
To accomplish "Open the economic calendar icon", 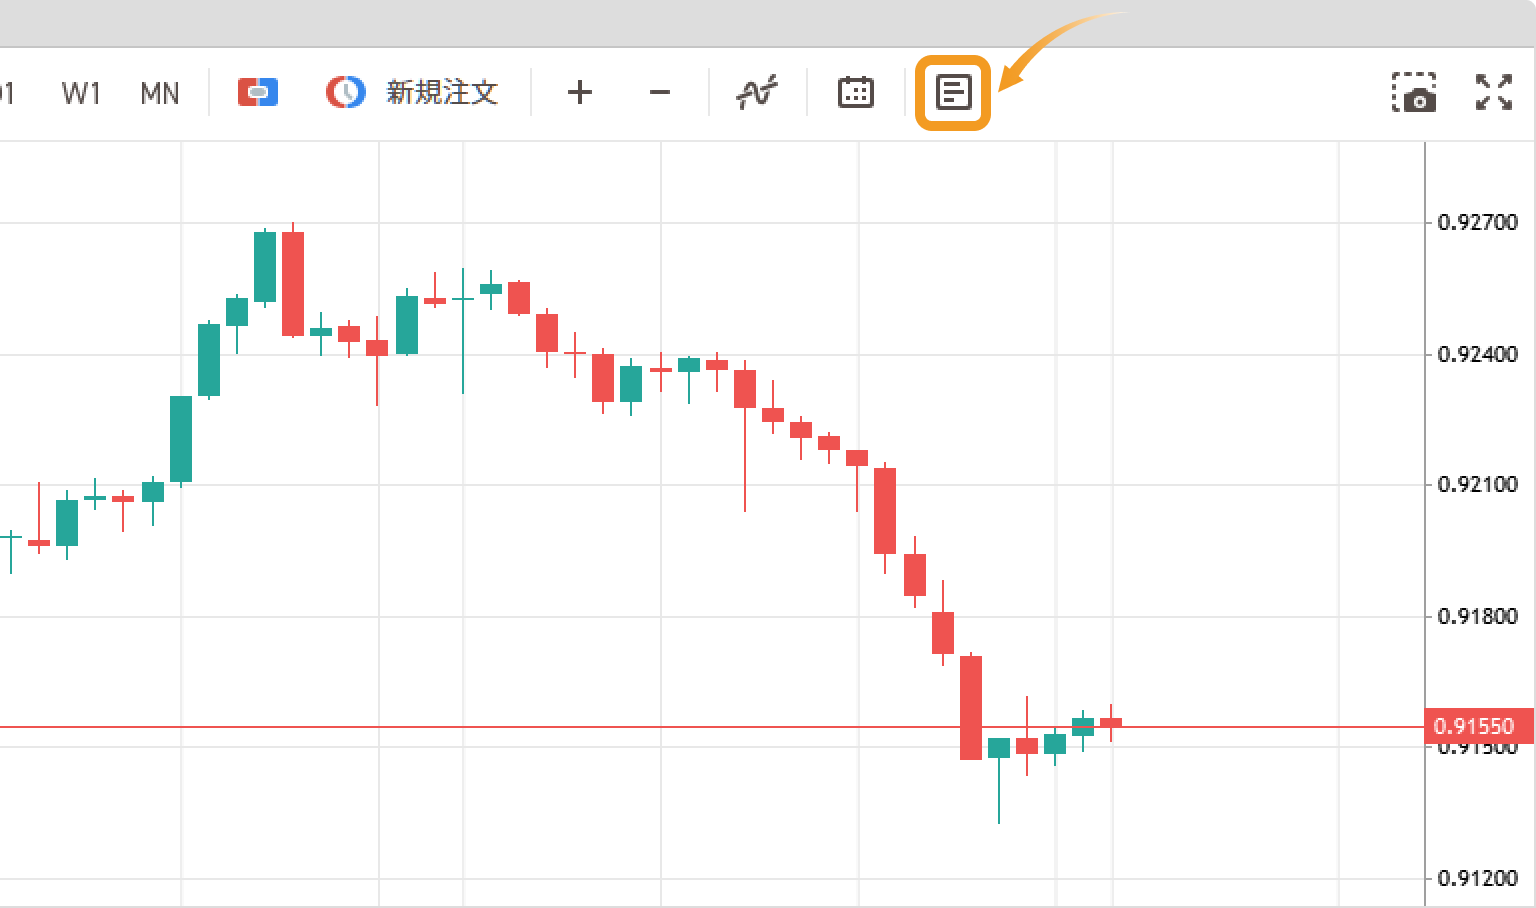I will click(855, 93).
